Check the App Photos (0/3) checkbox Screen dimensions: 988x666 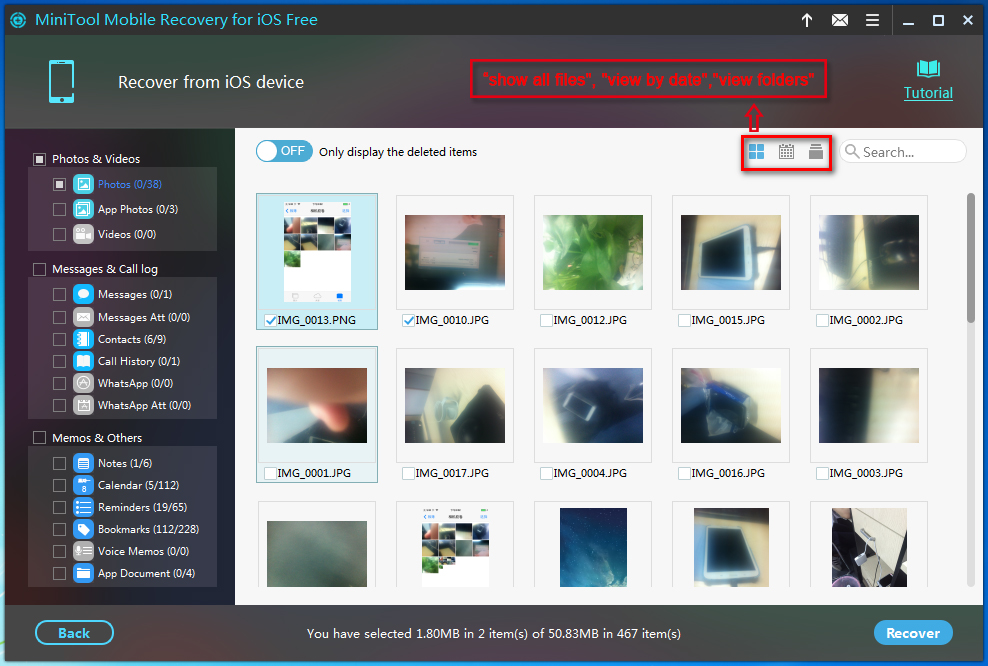pos(59,209)
